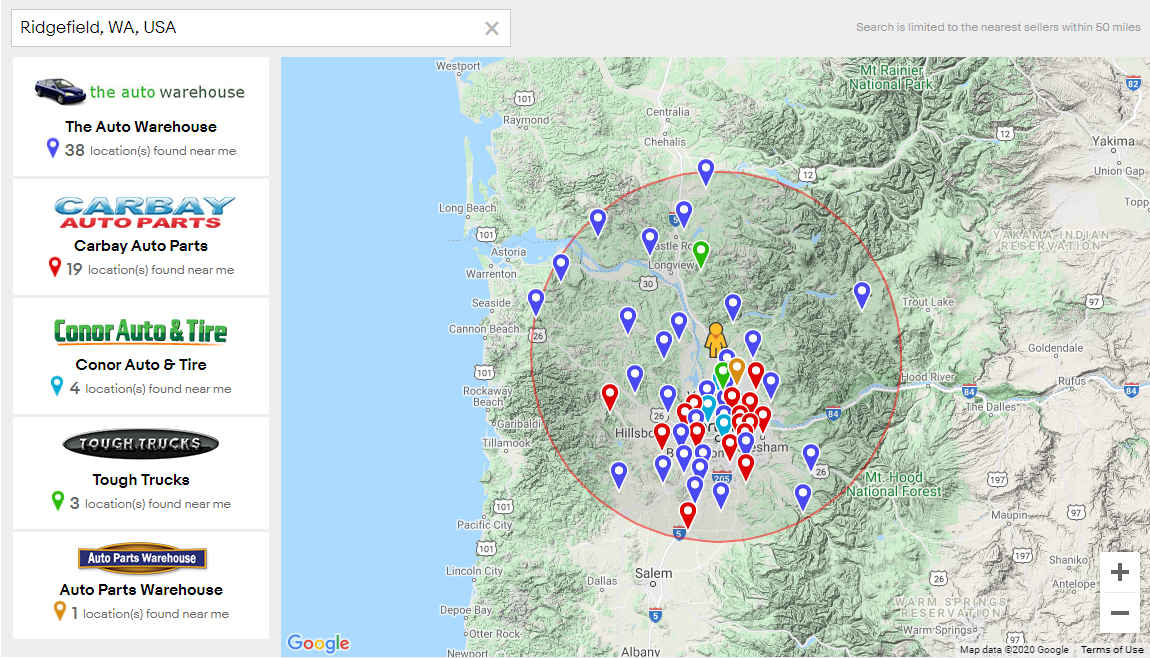The image size is (1150, 658).
Task: Click the Conor Auto & Tire name text
Action: (141, 365)
